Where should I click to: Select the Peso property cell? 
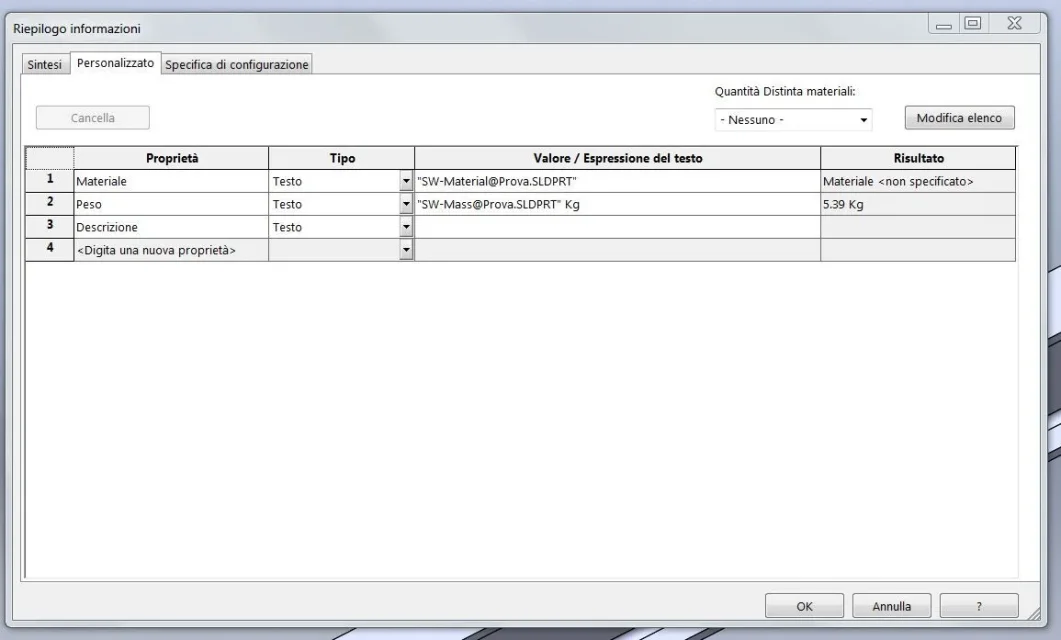pyautogui.click(x=171, y=204)
